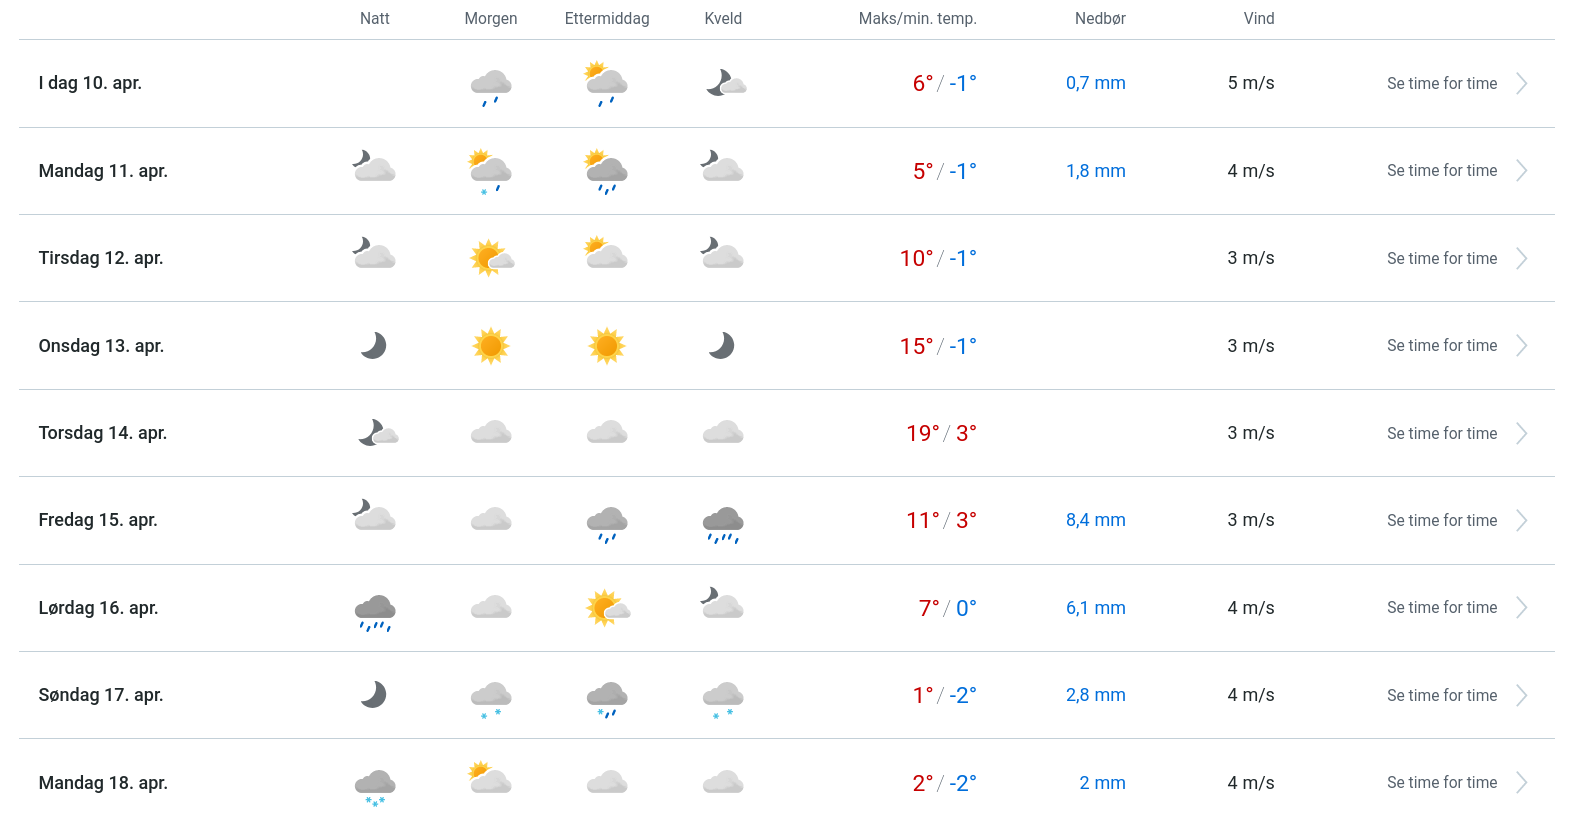Click the snow cloud night icon for Mandag 18. apr.

point(375,786)
